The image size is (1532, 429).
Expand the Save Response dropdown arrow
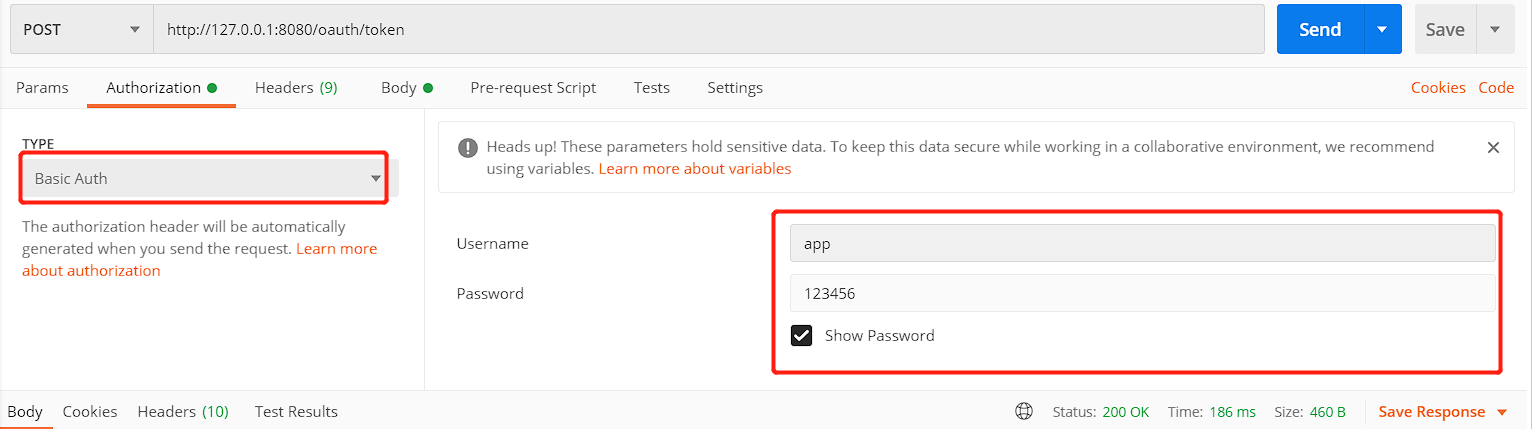coord(1502,412)
